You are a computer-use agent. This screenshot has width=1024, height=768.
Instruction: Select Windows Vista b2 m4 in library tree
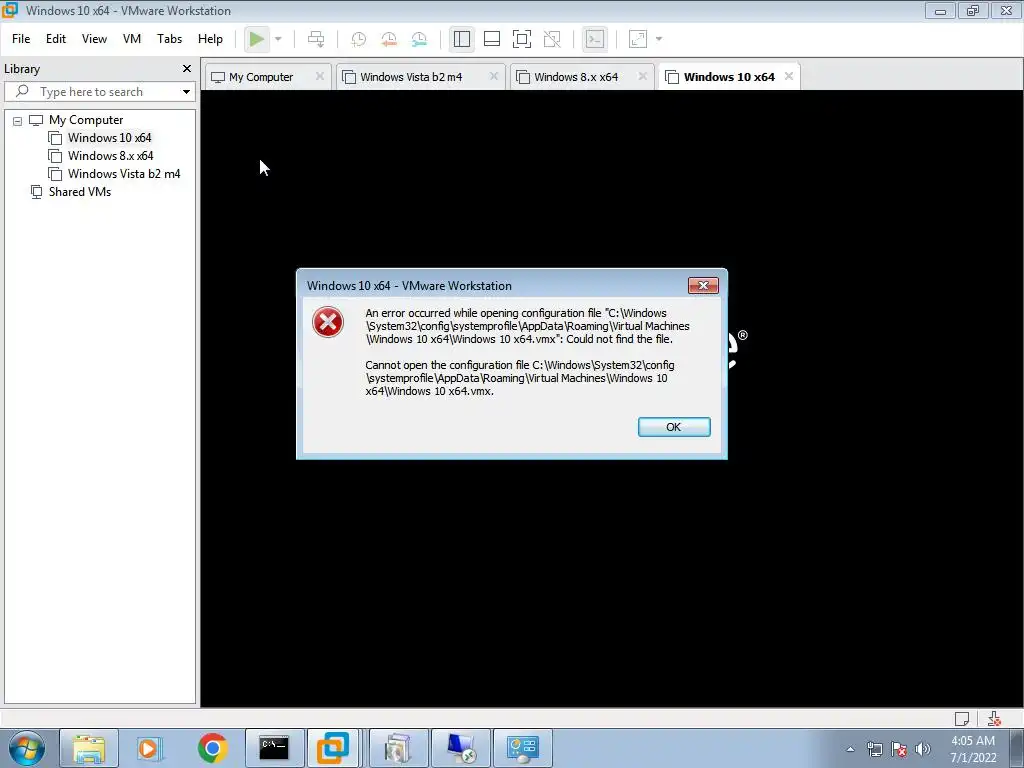click(x=123, y=174)
